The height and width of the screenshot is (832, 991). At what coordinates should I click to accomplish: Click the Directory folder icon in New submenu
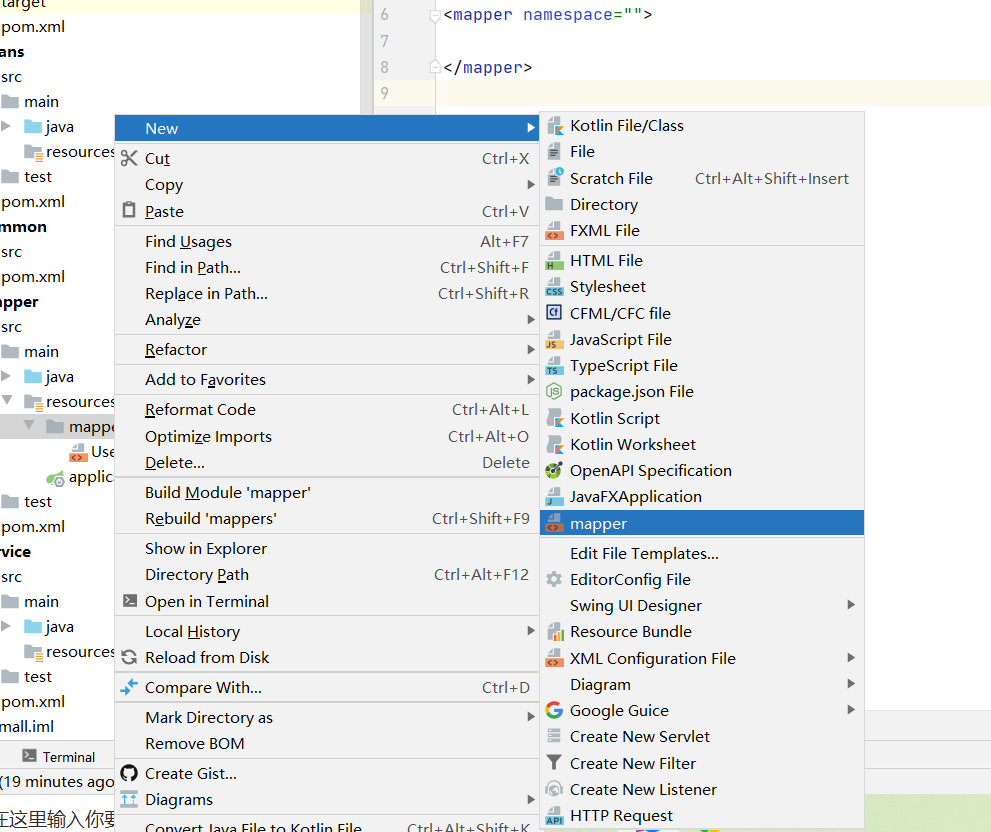(554, 204)
